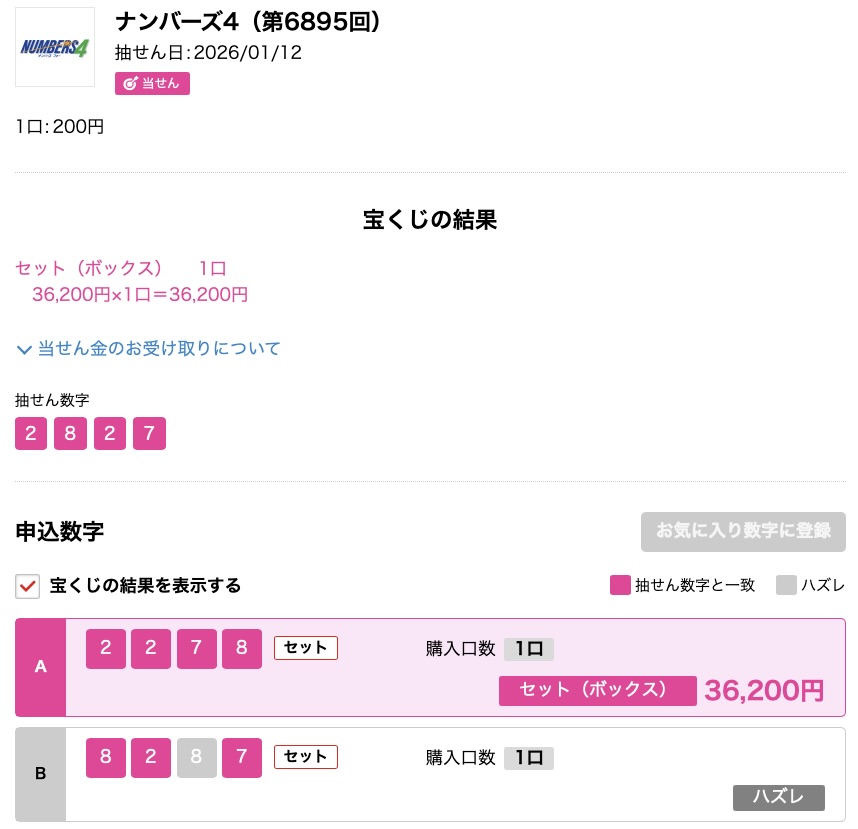Toggle 宝くじの結果を表示する checkbox
This screenshot has height=829, width=858.
pyautogui.click(x=28, y=586)
